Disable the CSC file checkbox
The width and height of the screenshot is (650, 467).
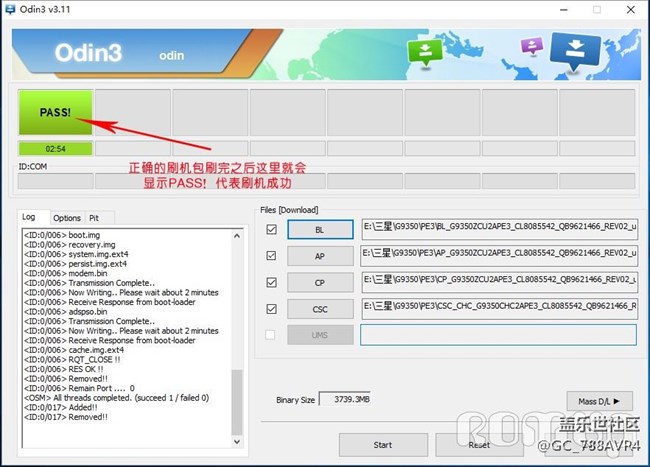click(x=272, y=308)
